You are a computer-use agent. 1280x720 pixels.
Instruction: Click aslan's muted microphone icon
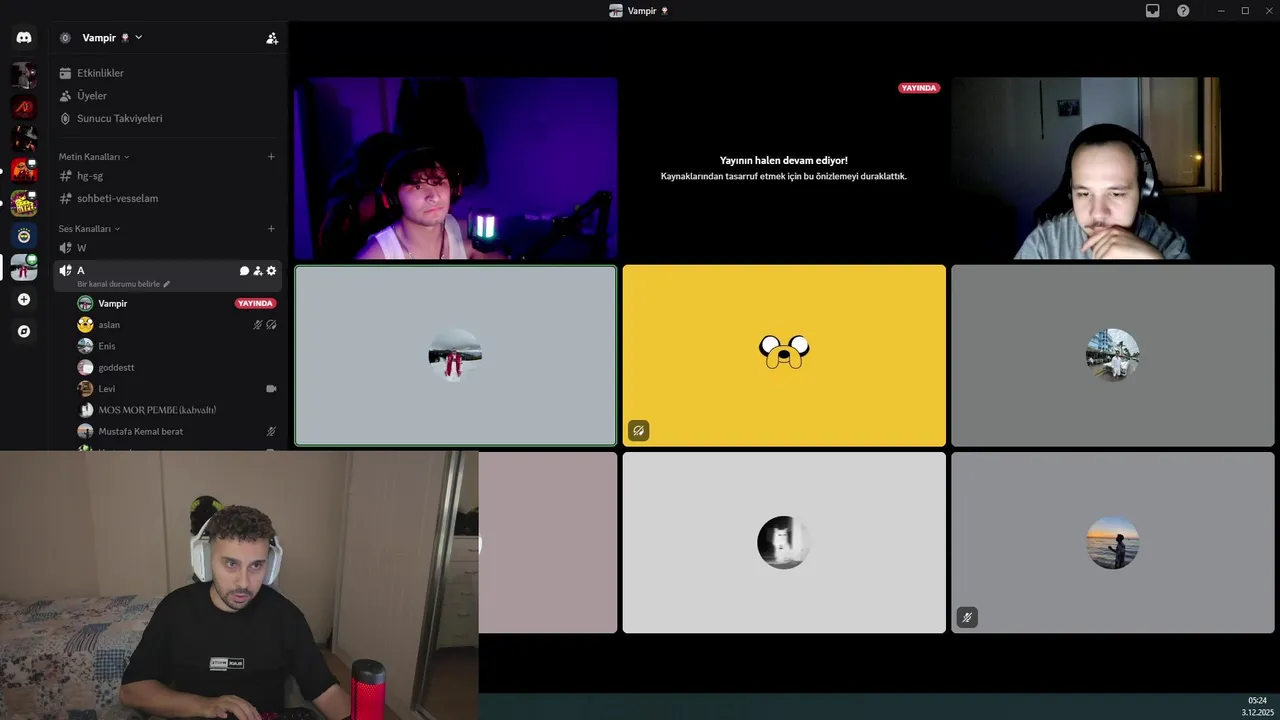coord(258,325)
